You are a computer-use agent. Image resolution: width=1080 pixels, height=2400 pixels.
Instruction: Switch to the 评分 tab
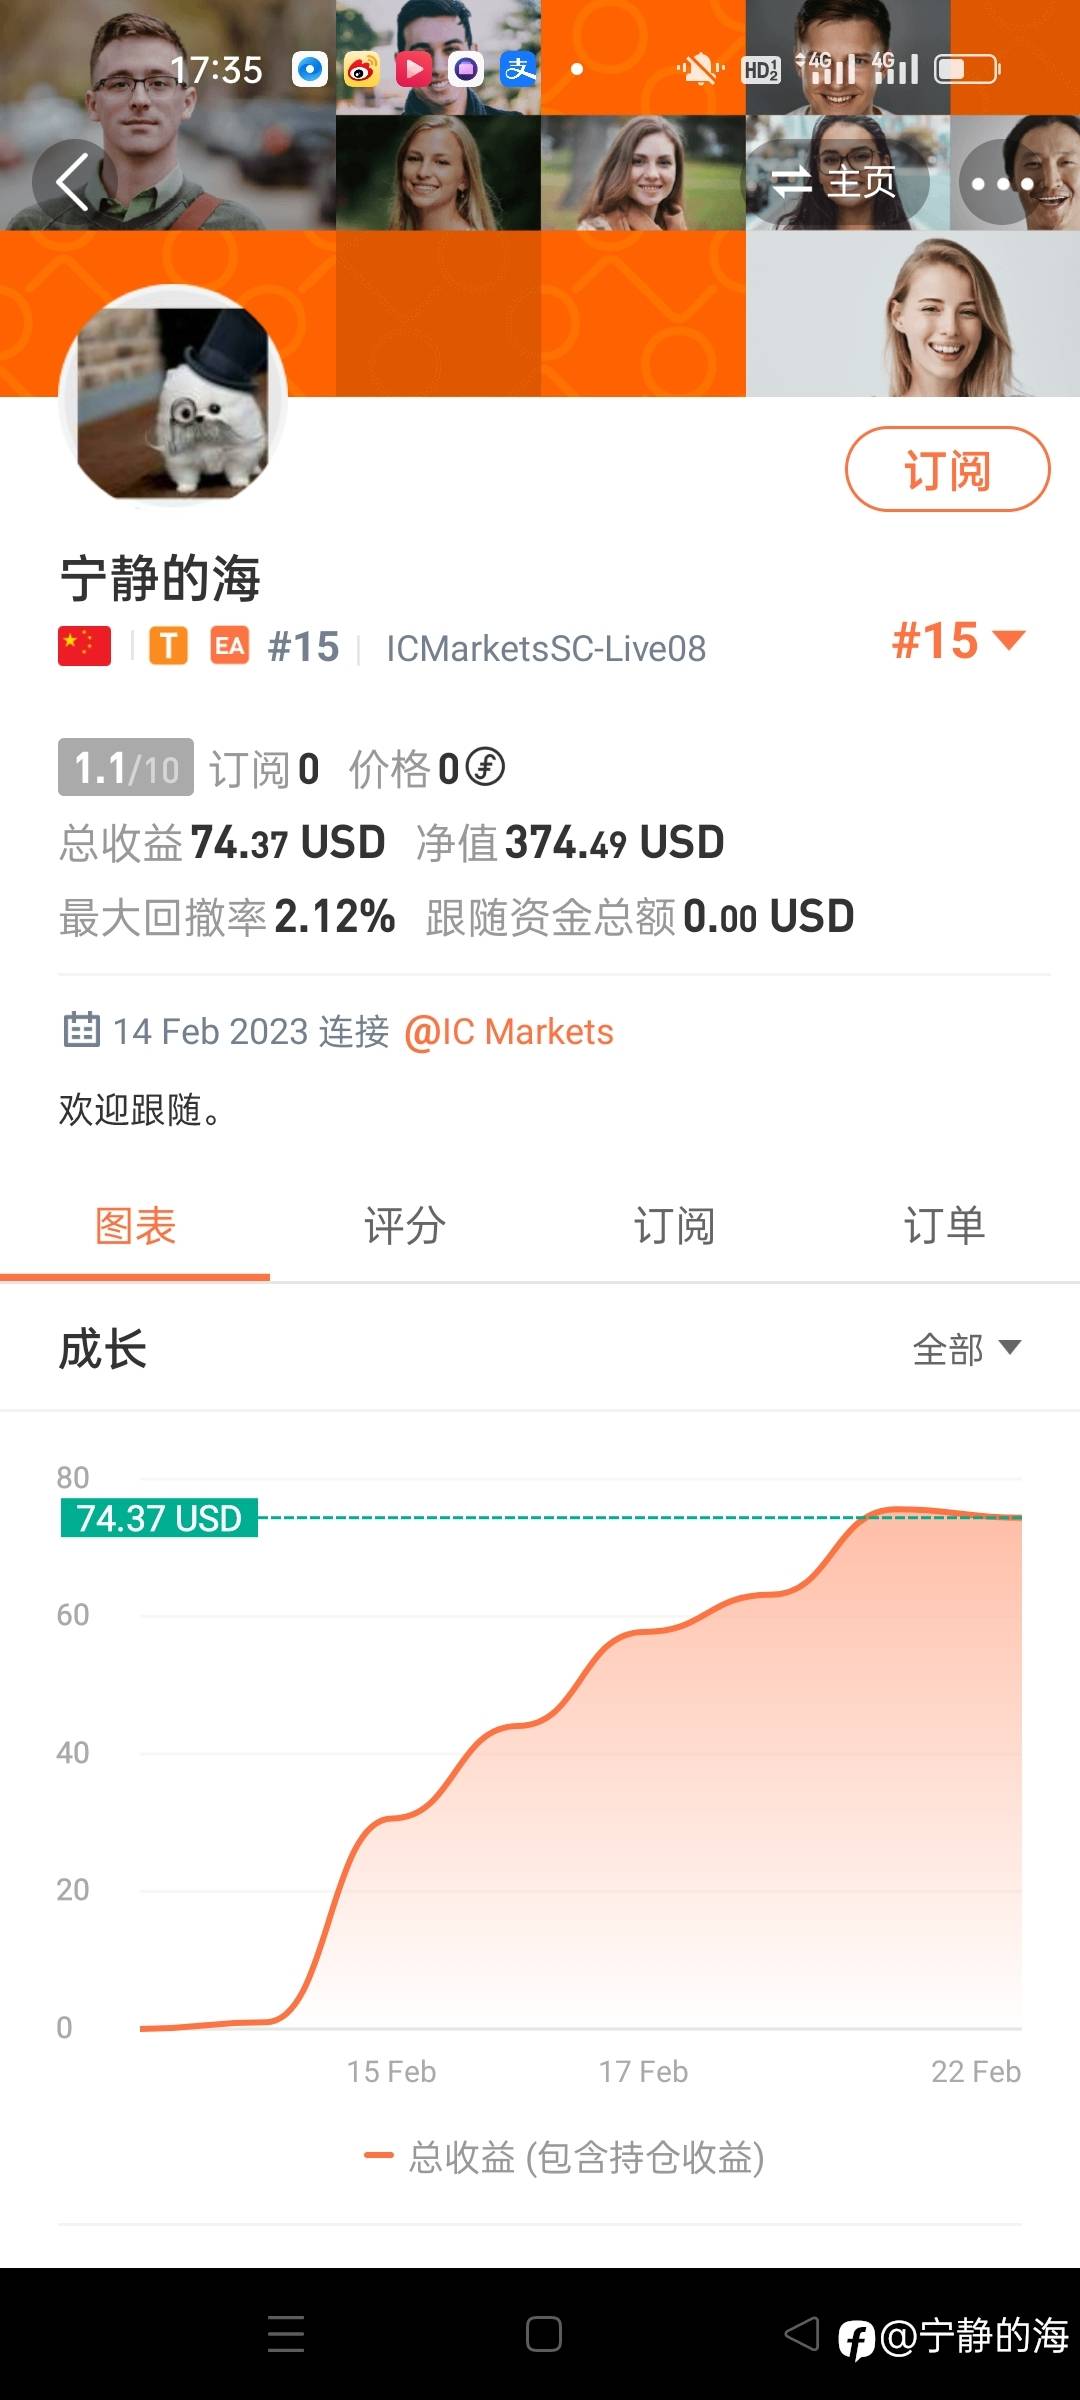click(x=405, y=1226)
